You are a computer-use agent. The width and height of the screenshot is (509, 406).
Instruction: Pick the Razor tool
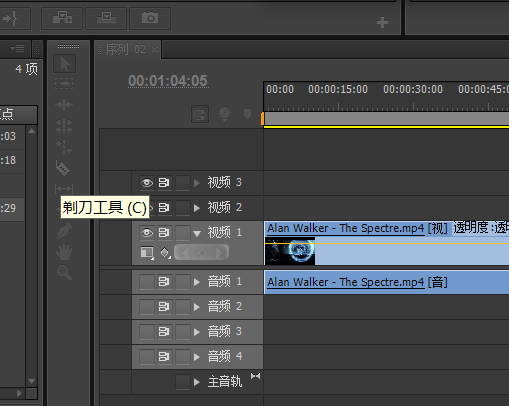63,168
